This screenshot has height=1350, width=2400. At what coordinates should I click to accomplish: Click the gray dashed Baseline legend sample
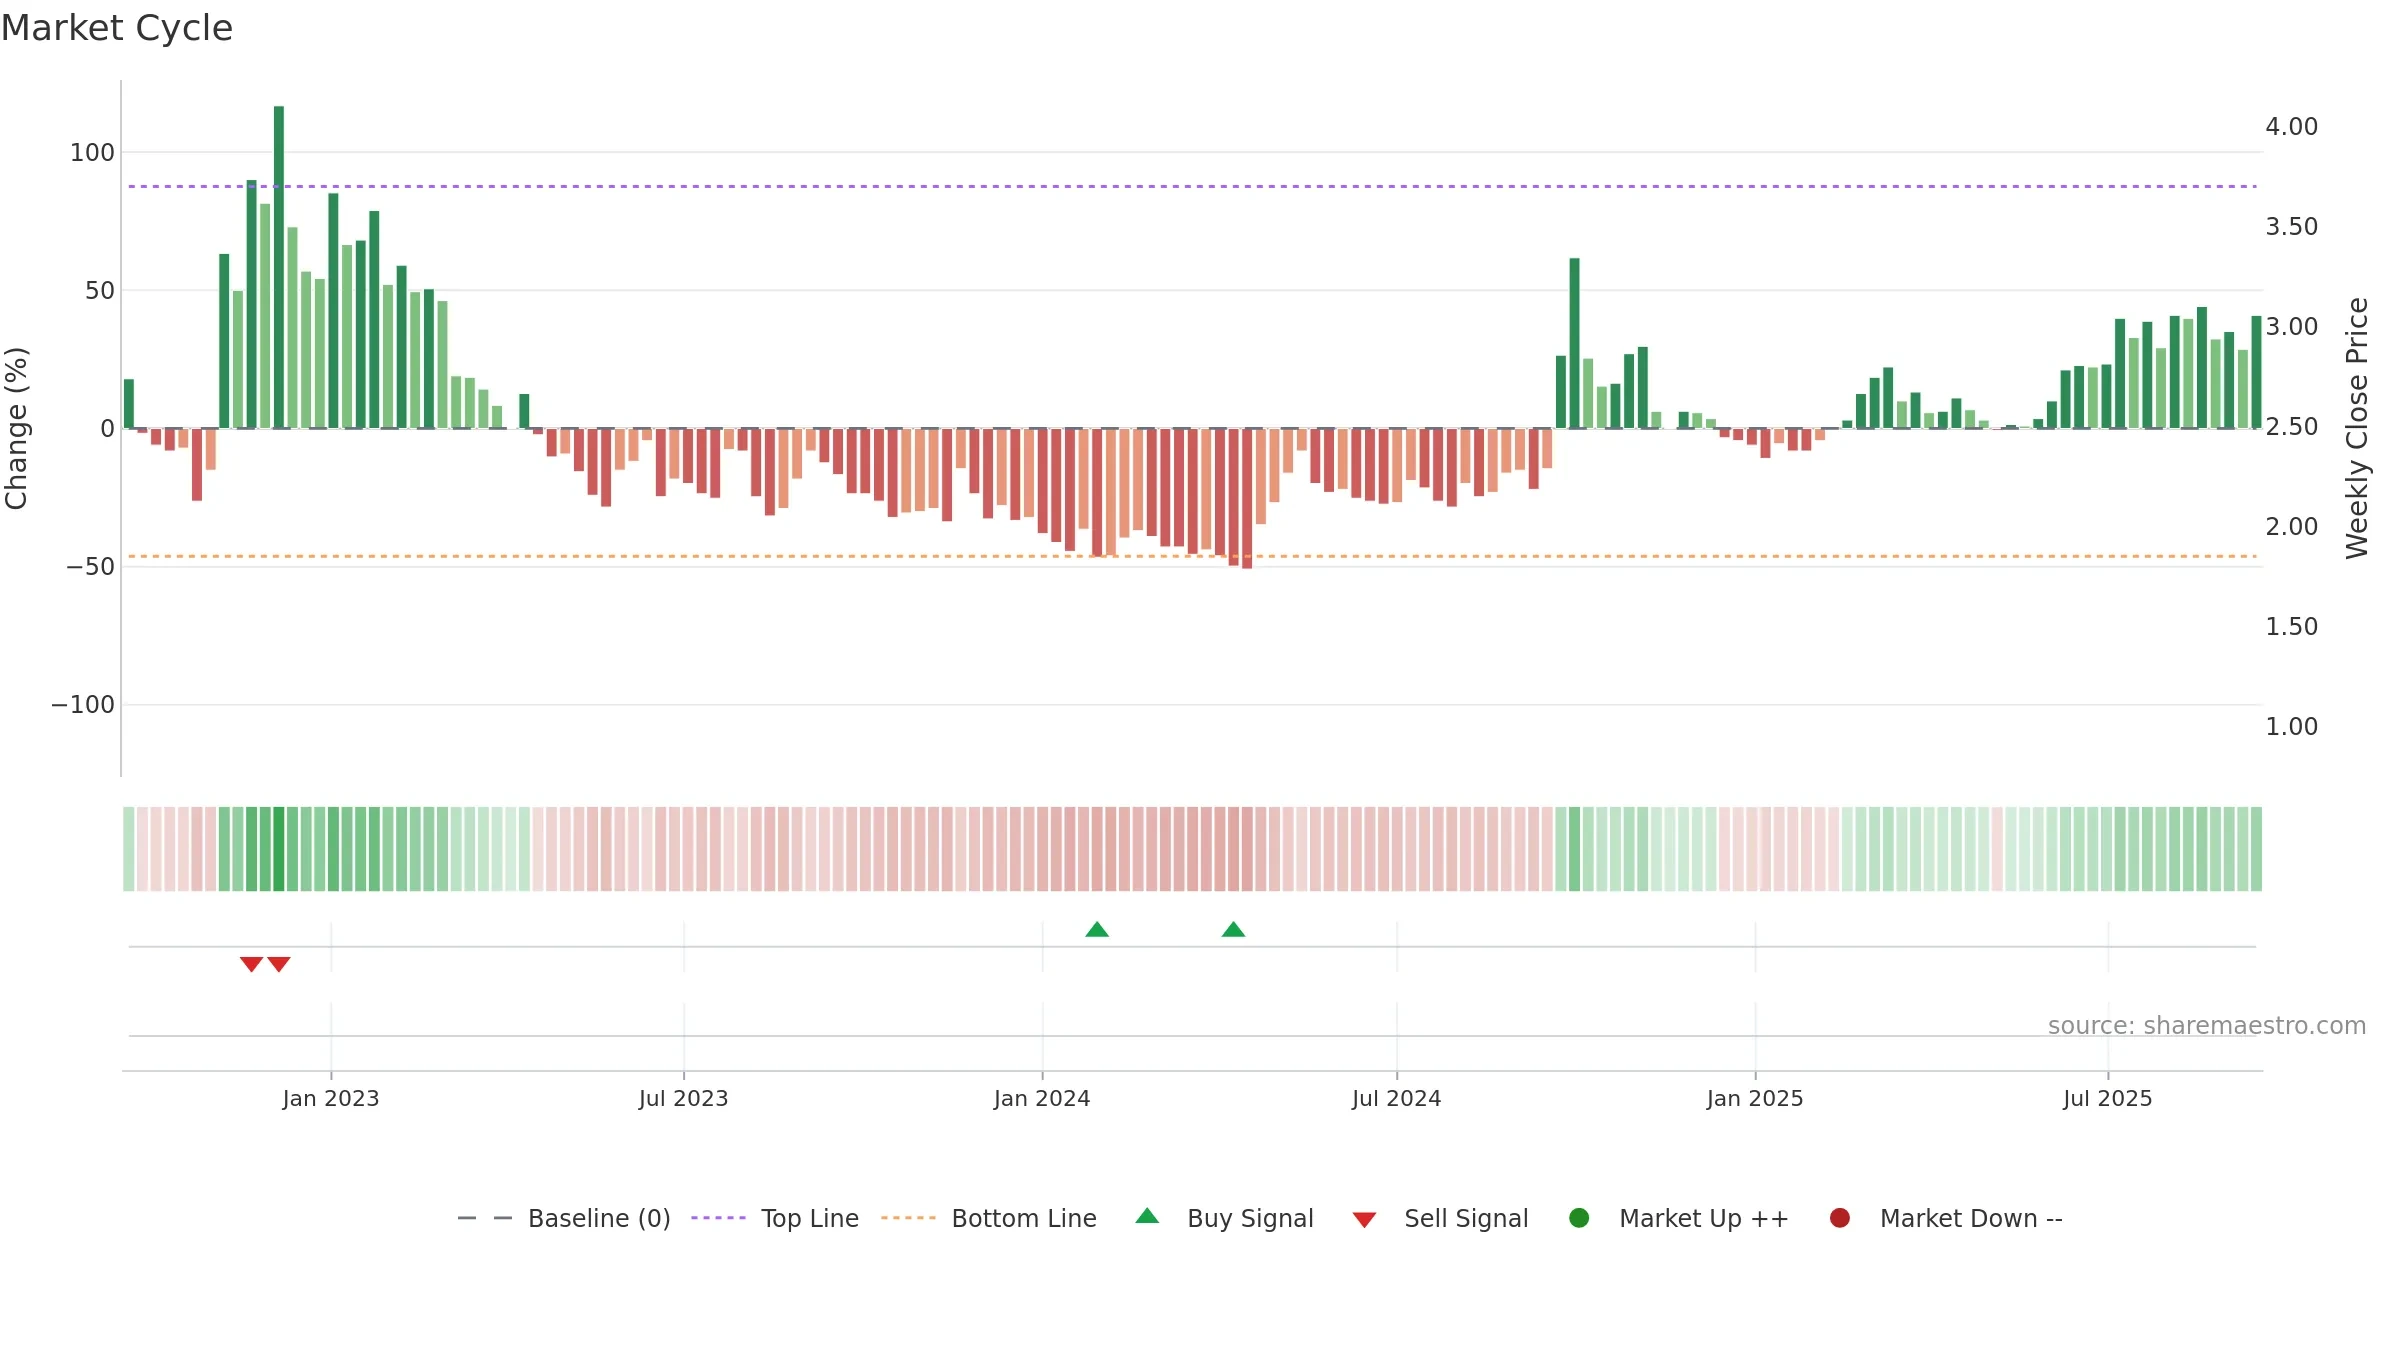485,1218
